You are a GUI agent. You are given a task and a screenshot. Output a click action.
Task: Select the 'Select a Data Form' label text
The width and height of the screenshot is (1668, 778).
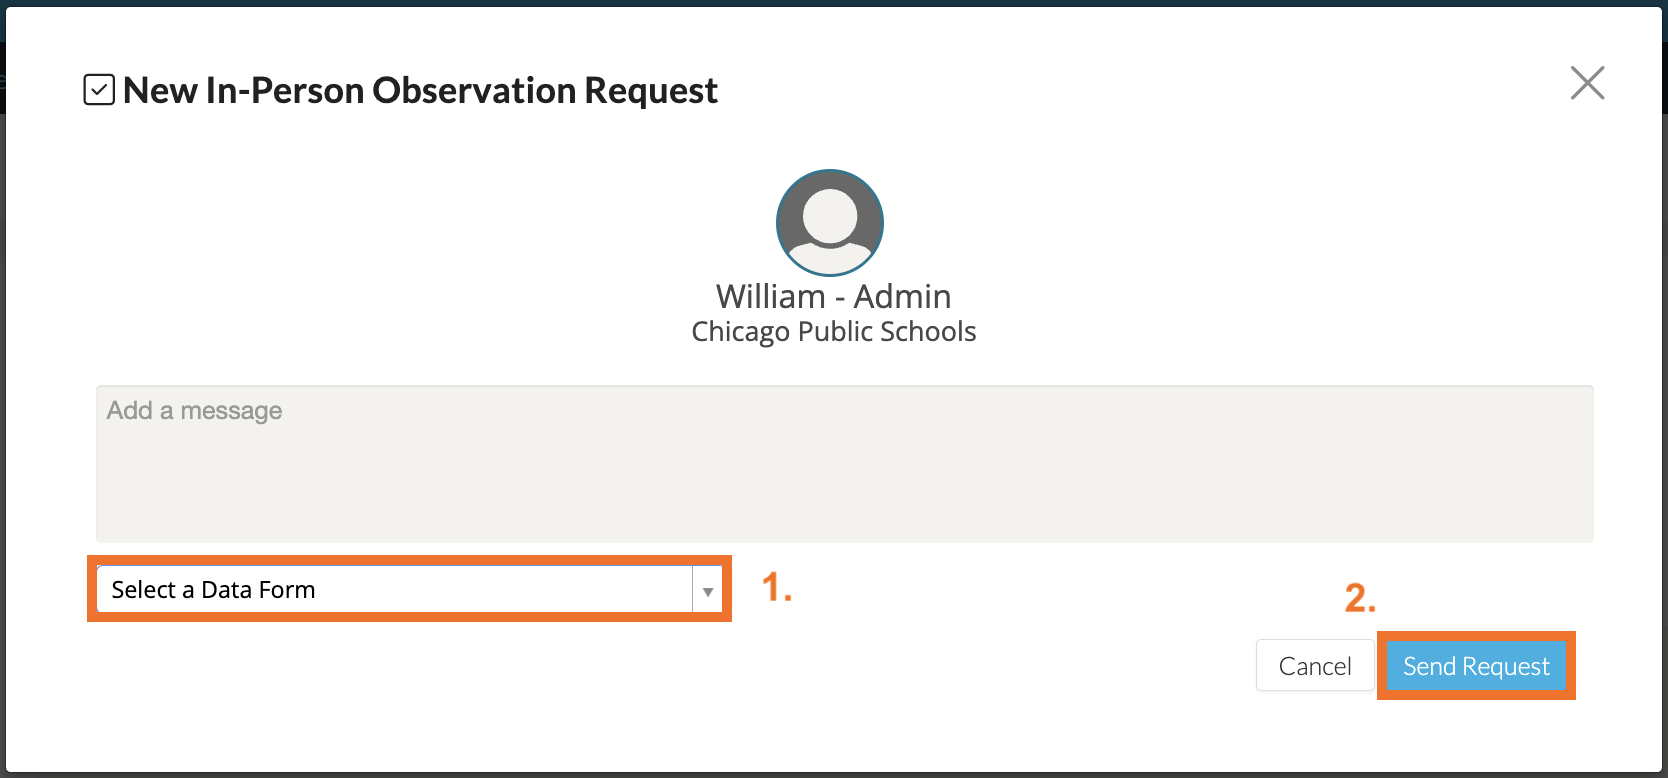(x=213, y=590)
